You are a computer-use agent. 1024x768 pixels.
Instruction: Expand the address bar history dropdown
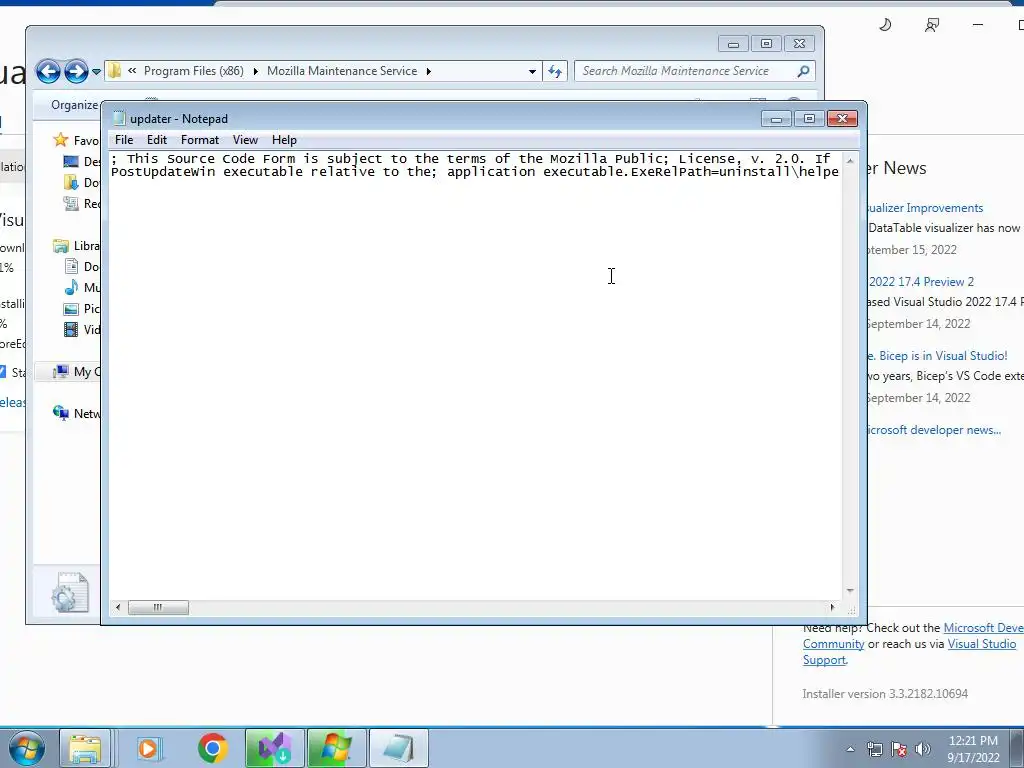click(x=532, y=71)
